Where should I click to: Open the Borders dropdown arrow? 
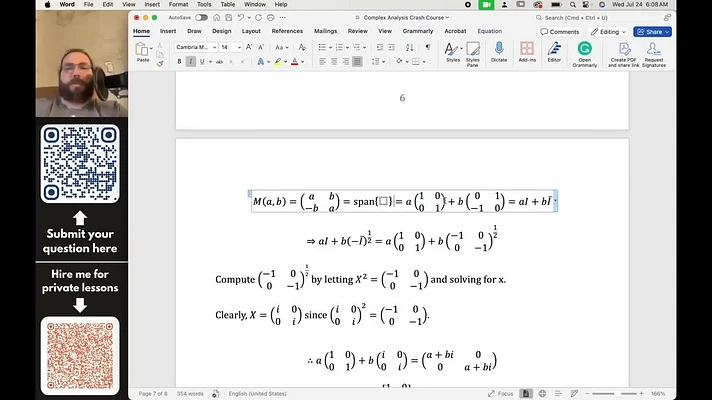424,62
